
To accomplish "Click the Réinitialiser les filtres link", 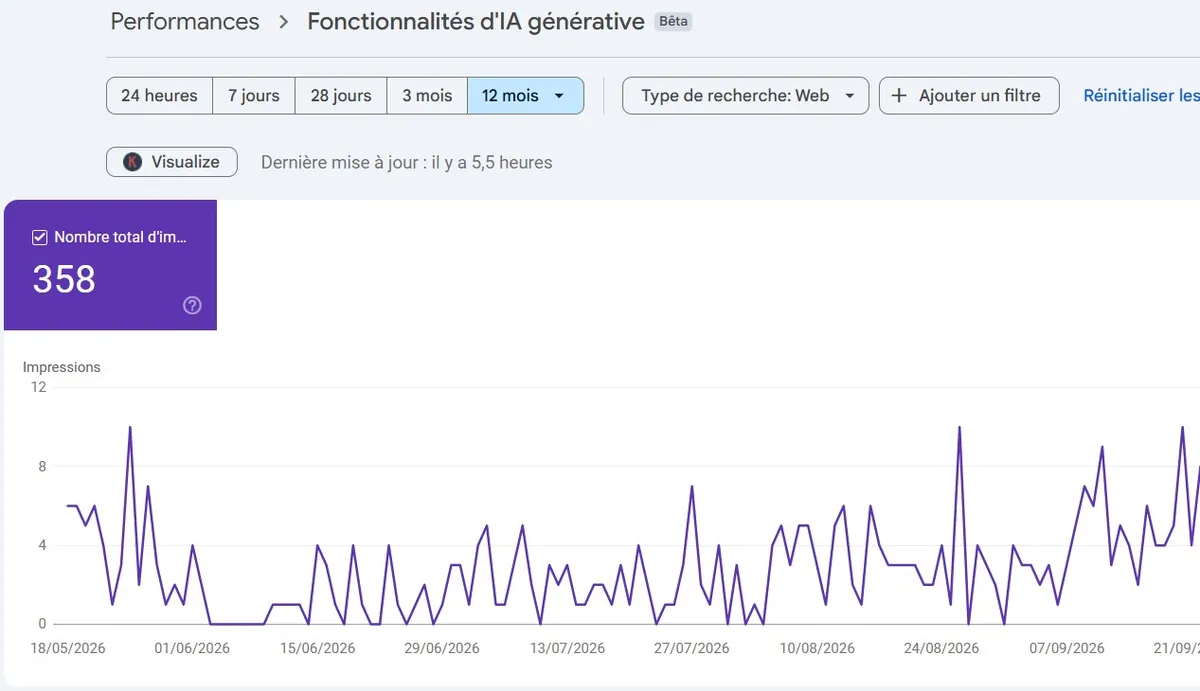I will (x=1141, y=96).
